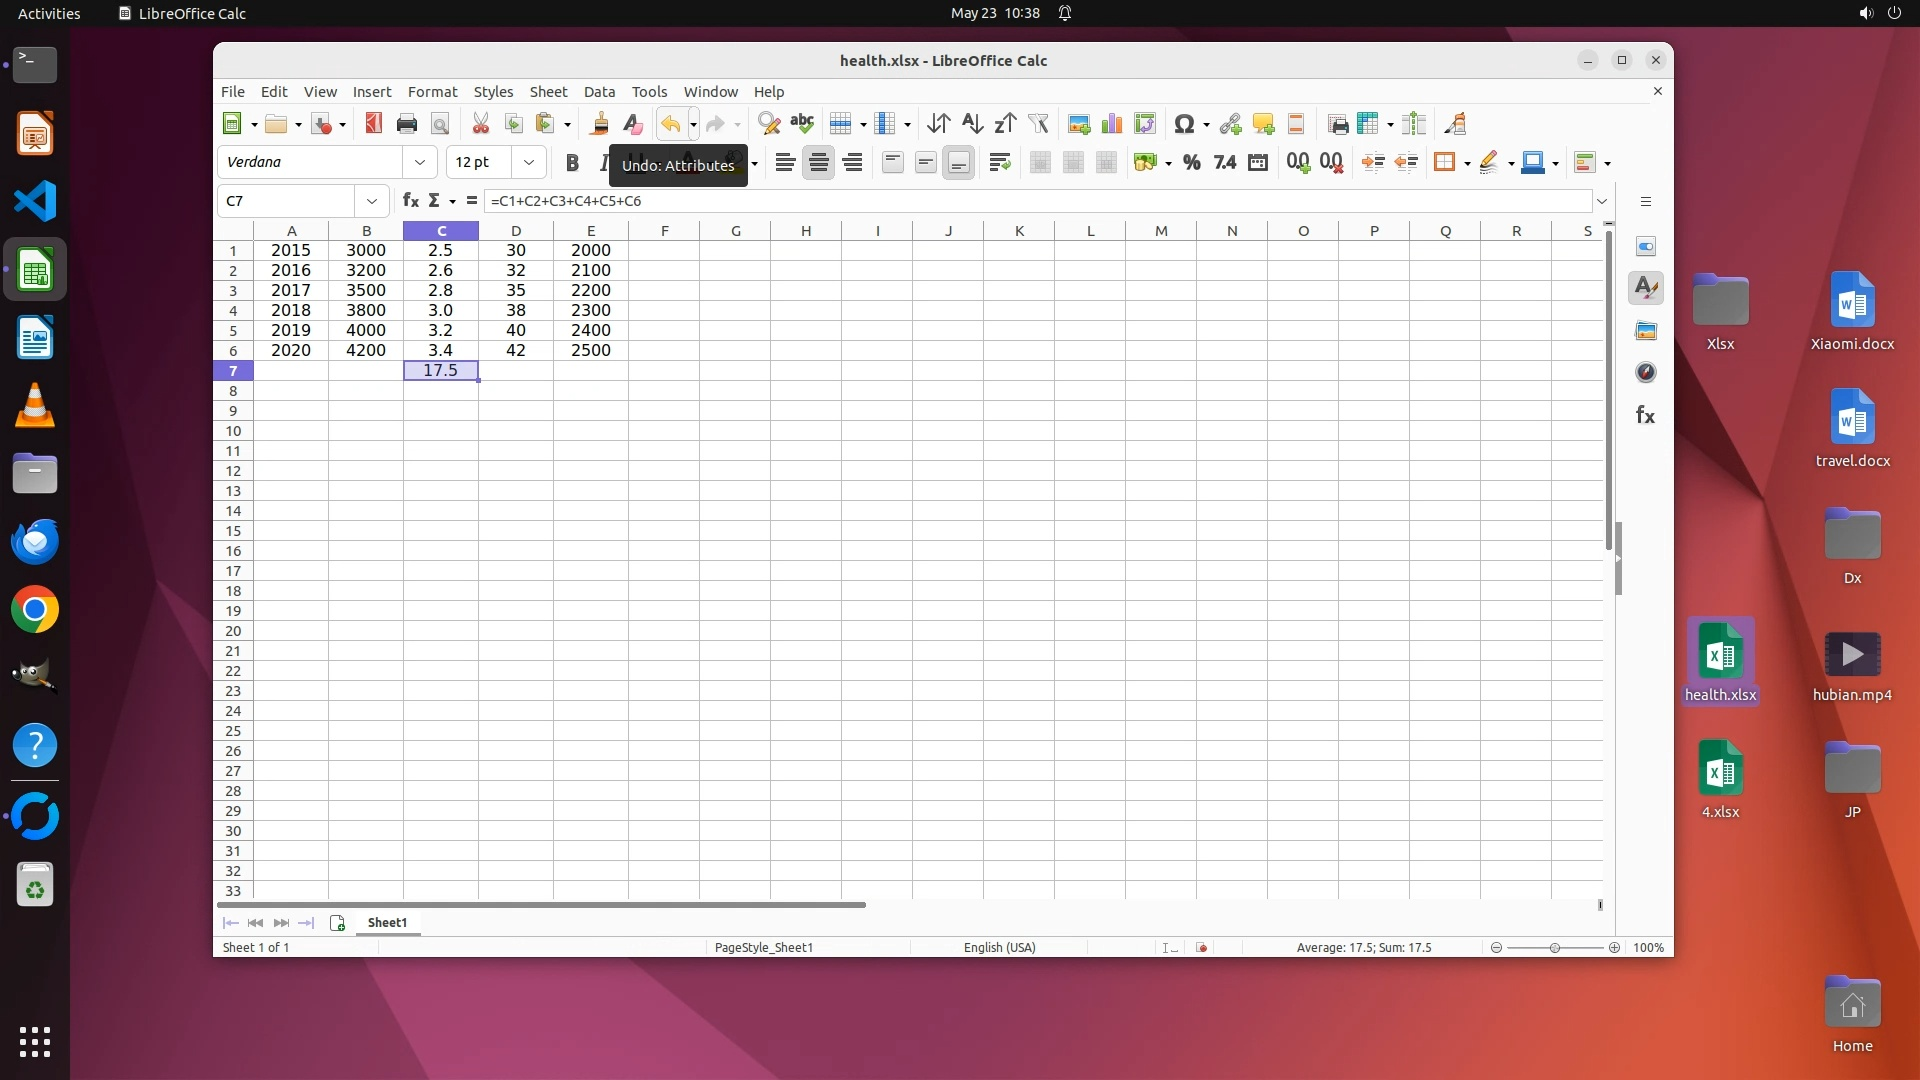This screenshot has height=1080, width=1920.
Task: Click the Insert Chart icon
Action: click(x=1111, y=124)
